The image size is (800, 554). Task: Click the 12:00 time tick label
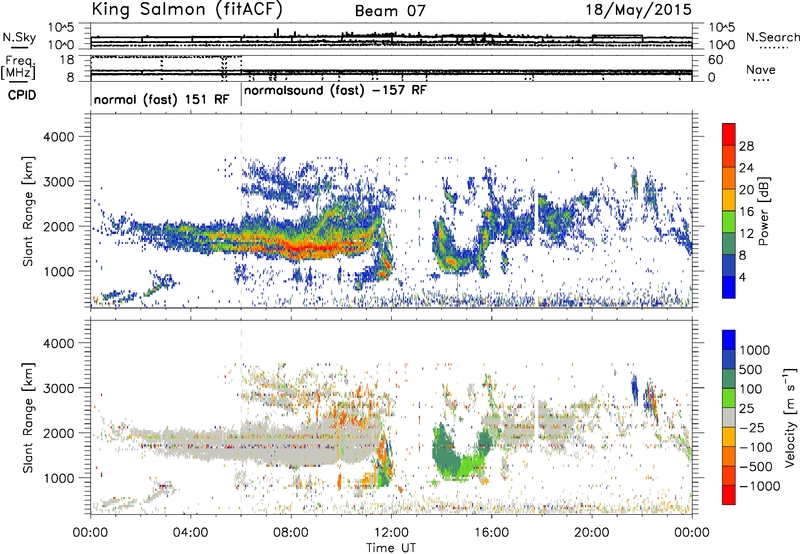(x=391, y=533)
